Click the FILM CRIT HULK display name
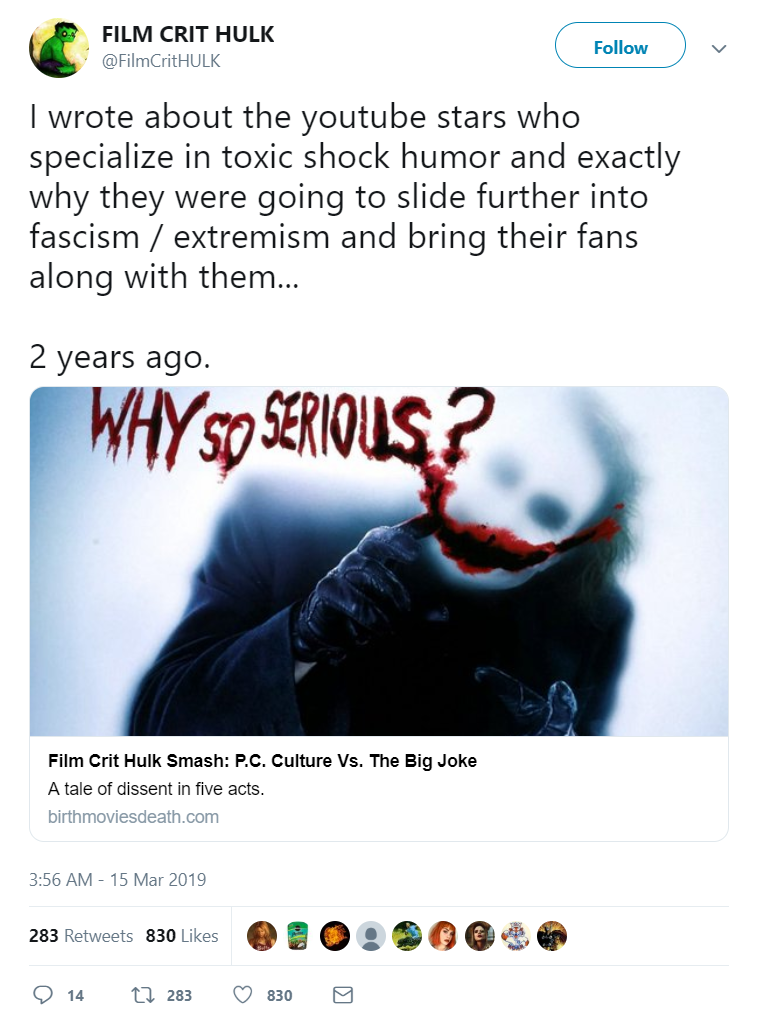Viewport: 763px width, 1019px height. pyautogui.click(x=188, y=34)
